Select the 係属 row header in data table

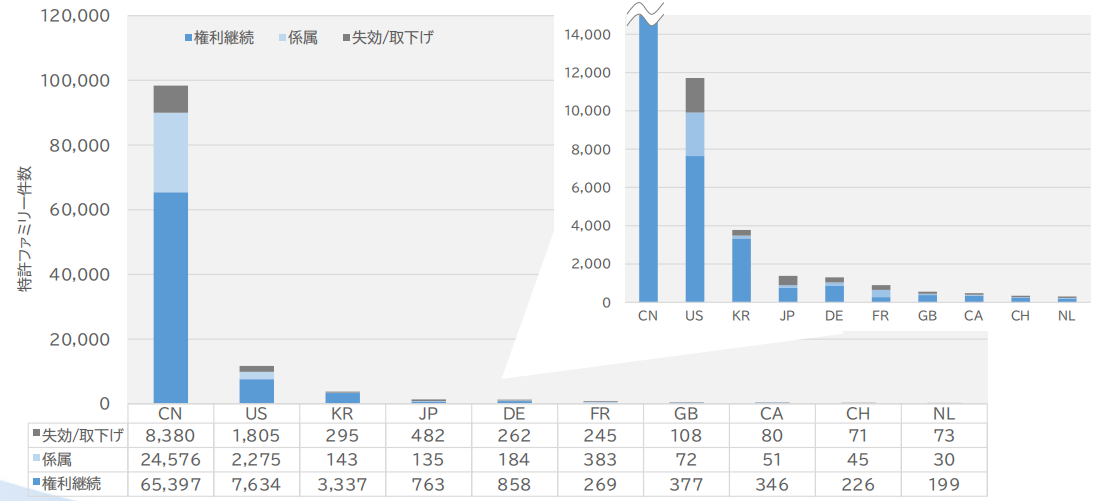coord(58,460)
